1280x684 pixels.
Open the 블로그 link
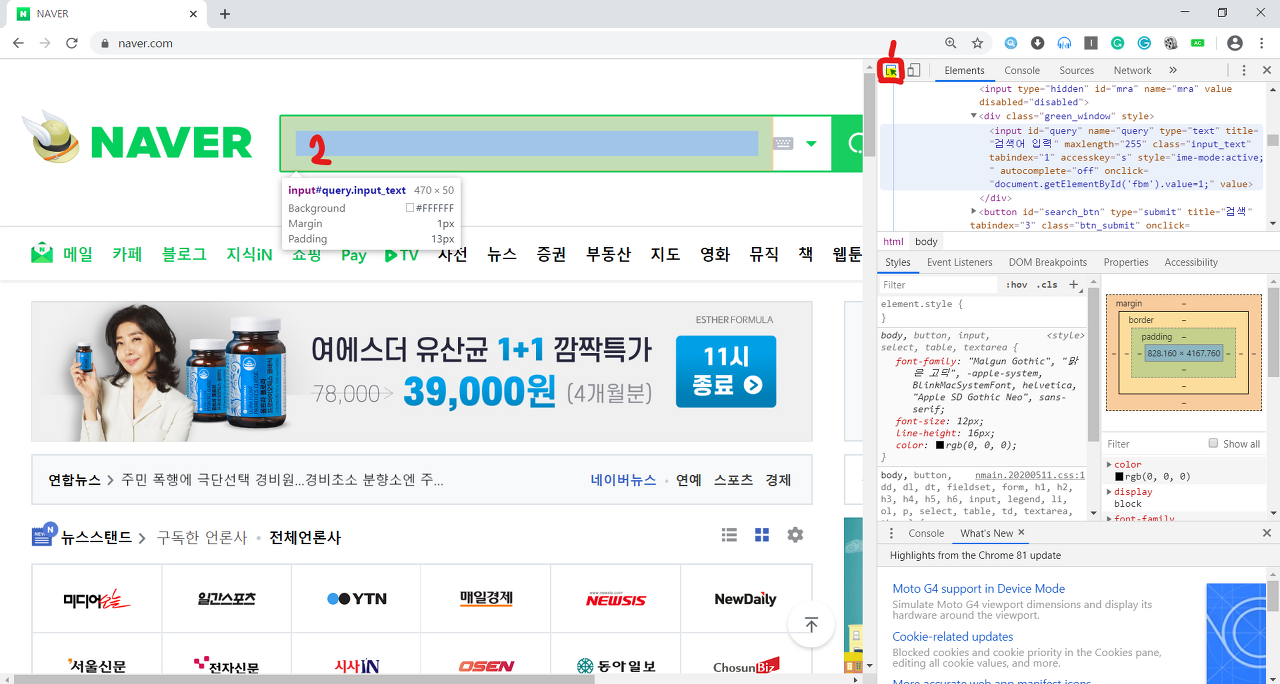(x=184, y=254)
